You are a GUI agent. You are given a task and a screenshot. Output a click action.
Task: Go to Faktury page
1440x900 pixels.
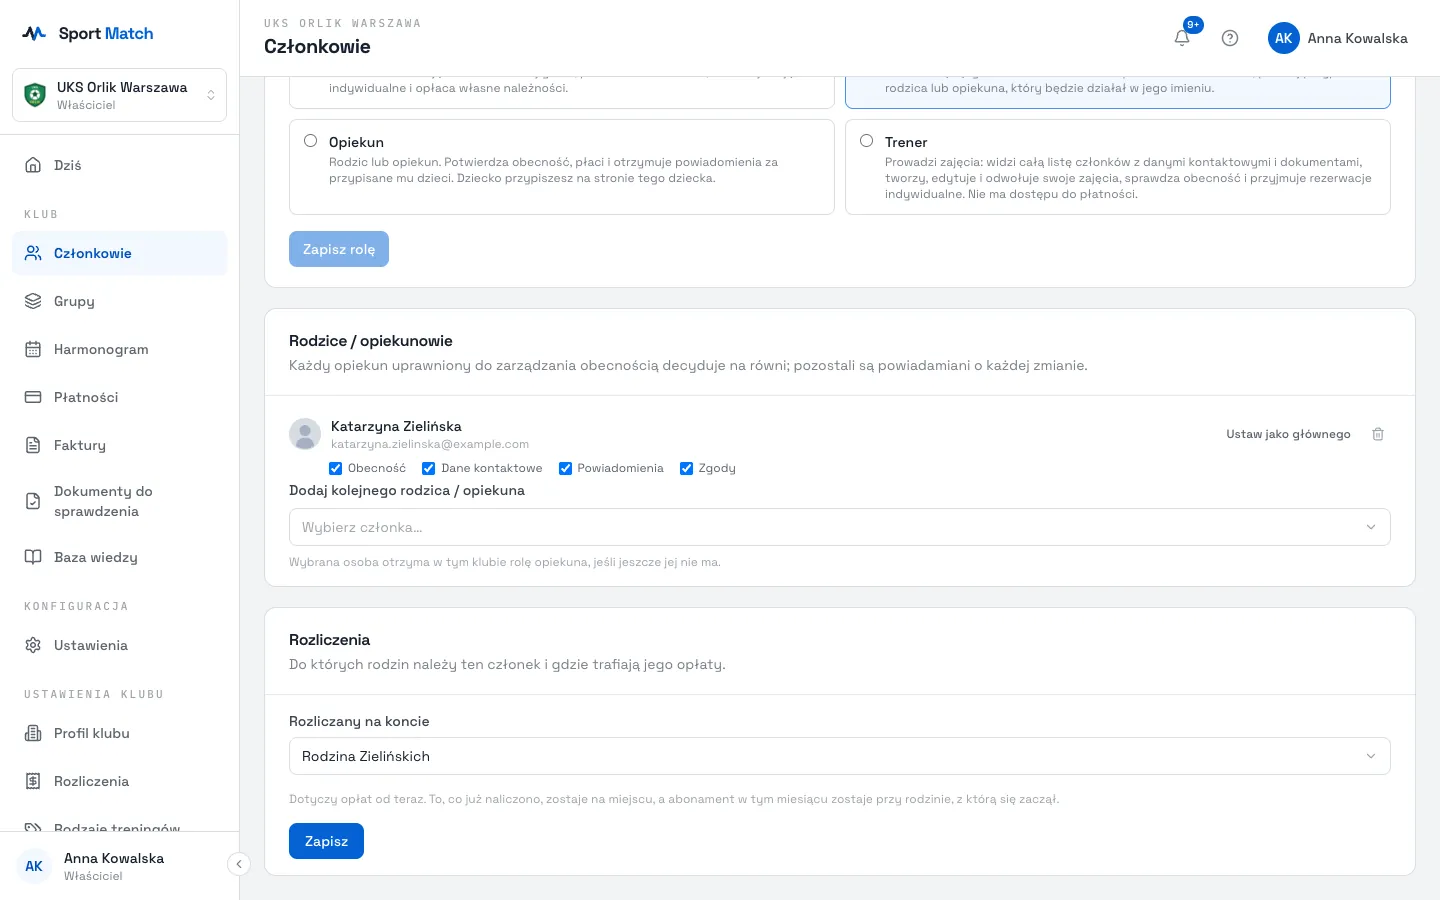(x=120, y=445)
